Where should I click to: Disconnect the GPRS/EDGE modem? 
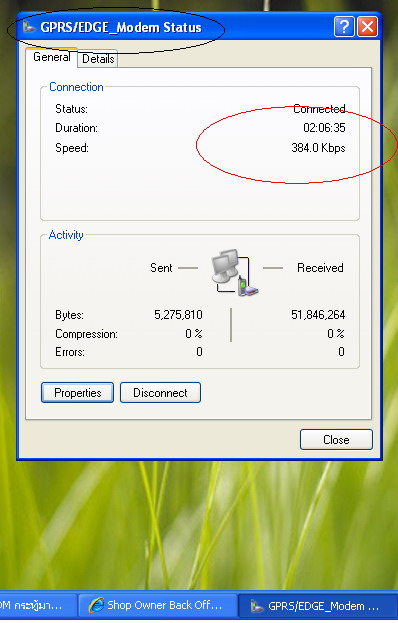[x=160, y=393]
